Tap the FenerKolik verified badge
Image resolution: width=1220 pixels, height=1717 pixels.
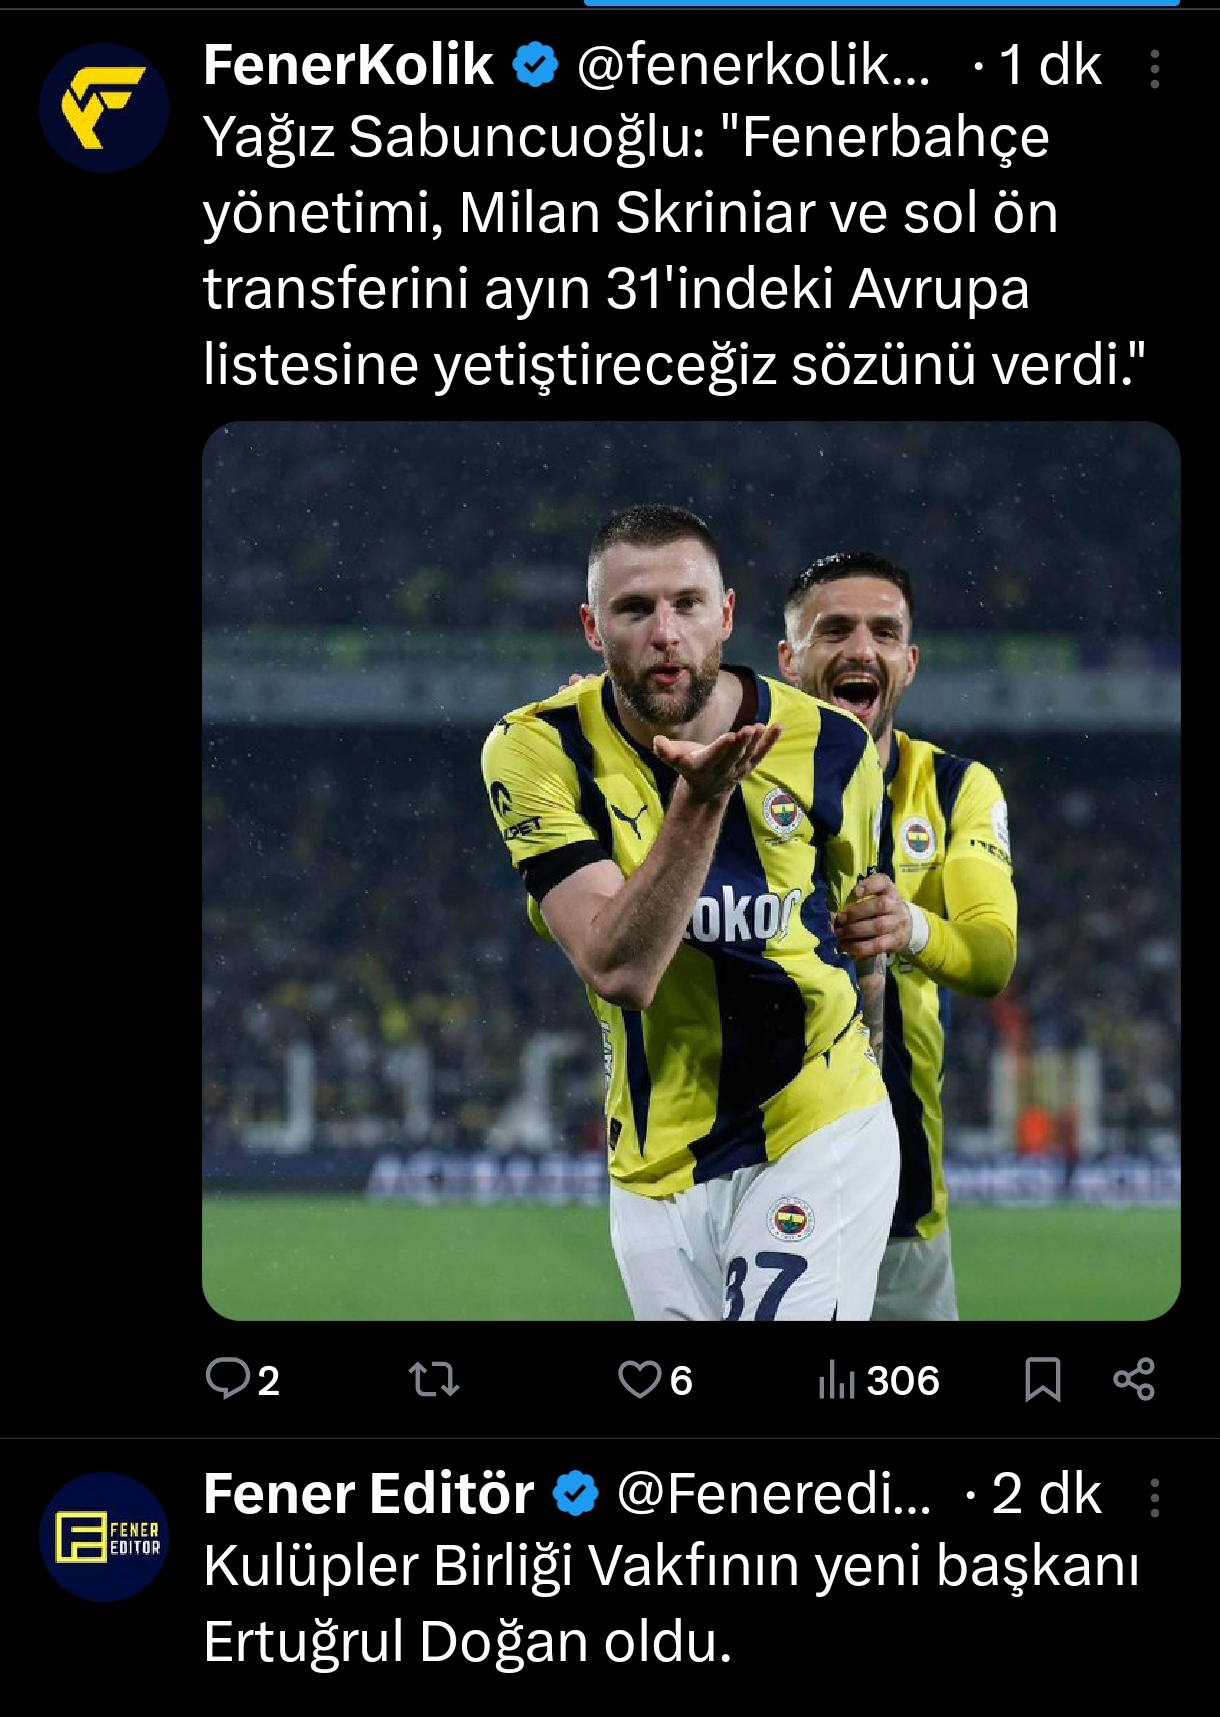click(535, 66)
